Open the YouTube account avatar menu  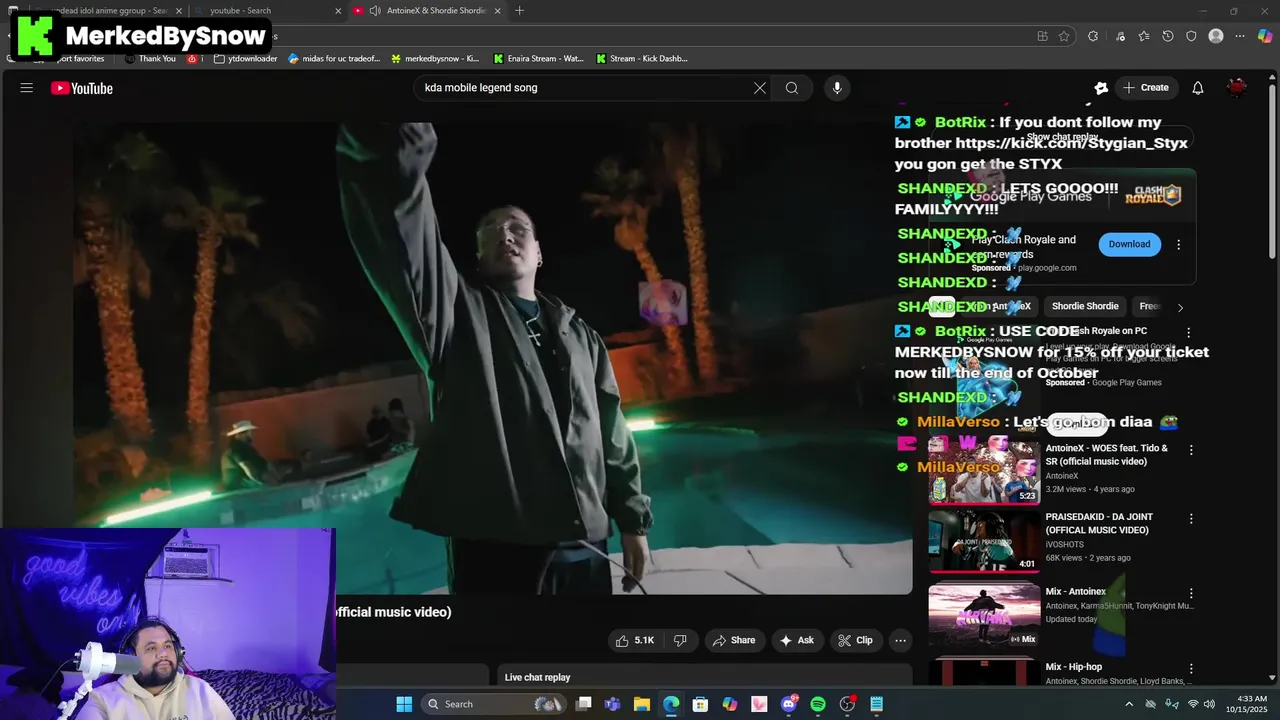(1237, 88)
